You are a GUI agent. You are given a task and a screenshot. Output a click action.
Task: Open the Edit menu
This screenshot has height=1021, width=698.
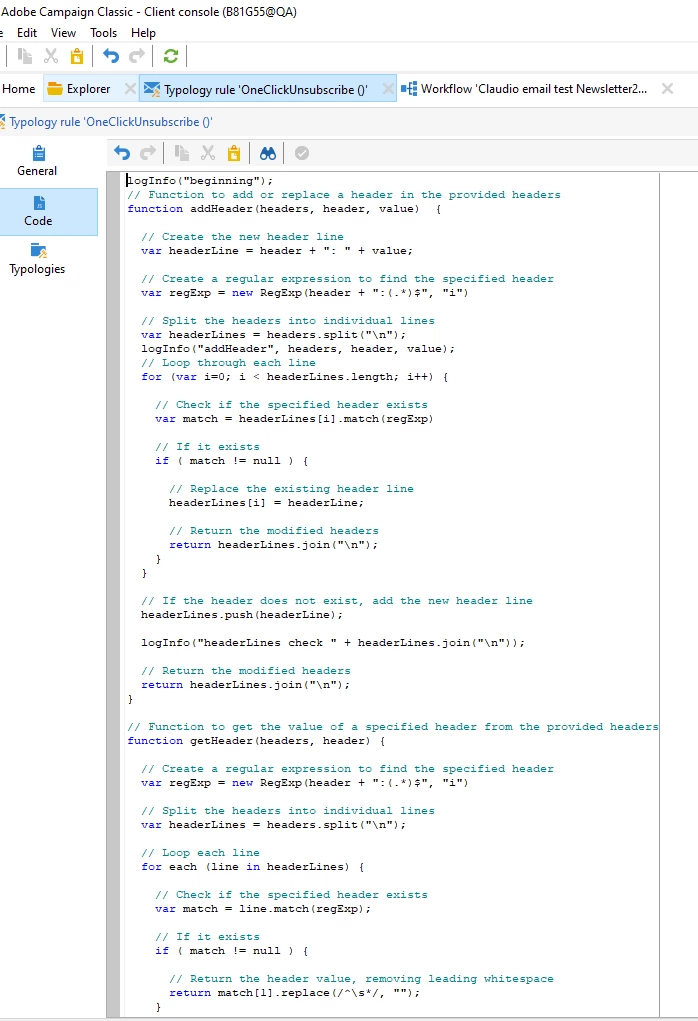27,33
